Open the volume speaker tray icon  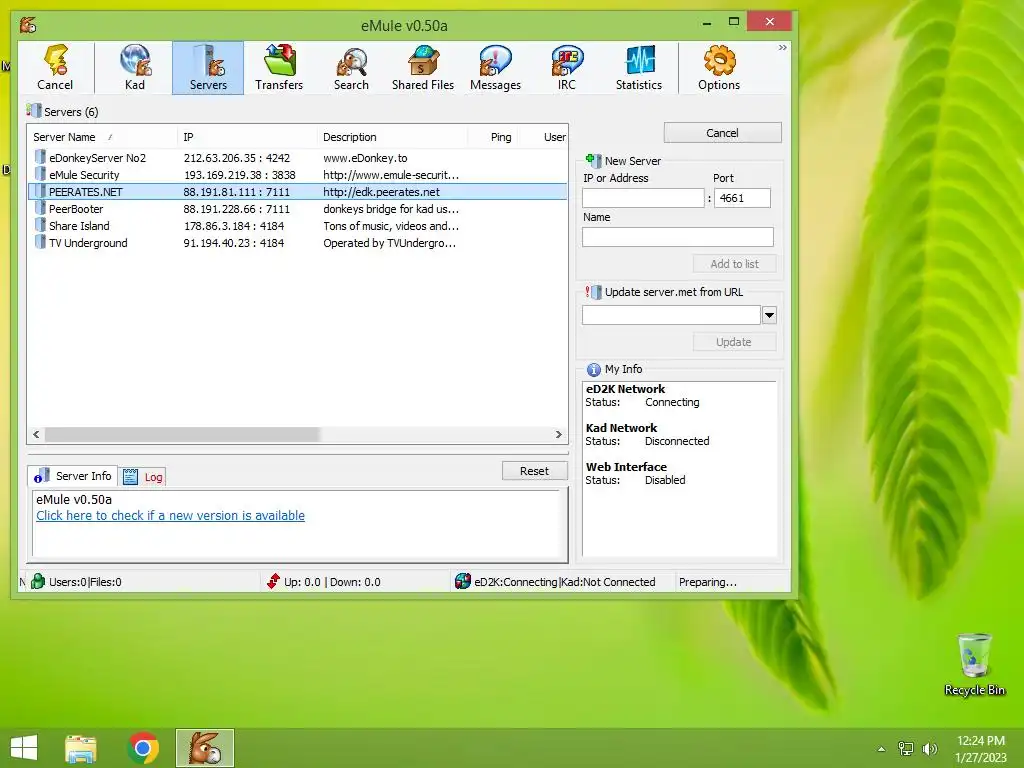pyautogui.click(x=929, y=748)
